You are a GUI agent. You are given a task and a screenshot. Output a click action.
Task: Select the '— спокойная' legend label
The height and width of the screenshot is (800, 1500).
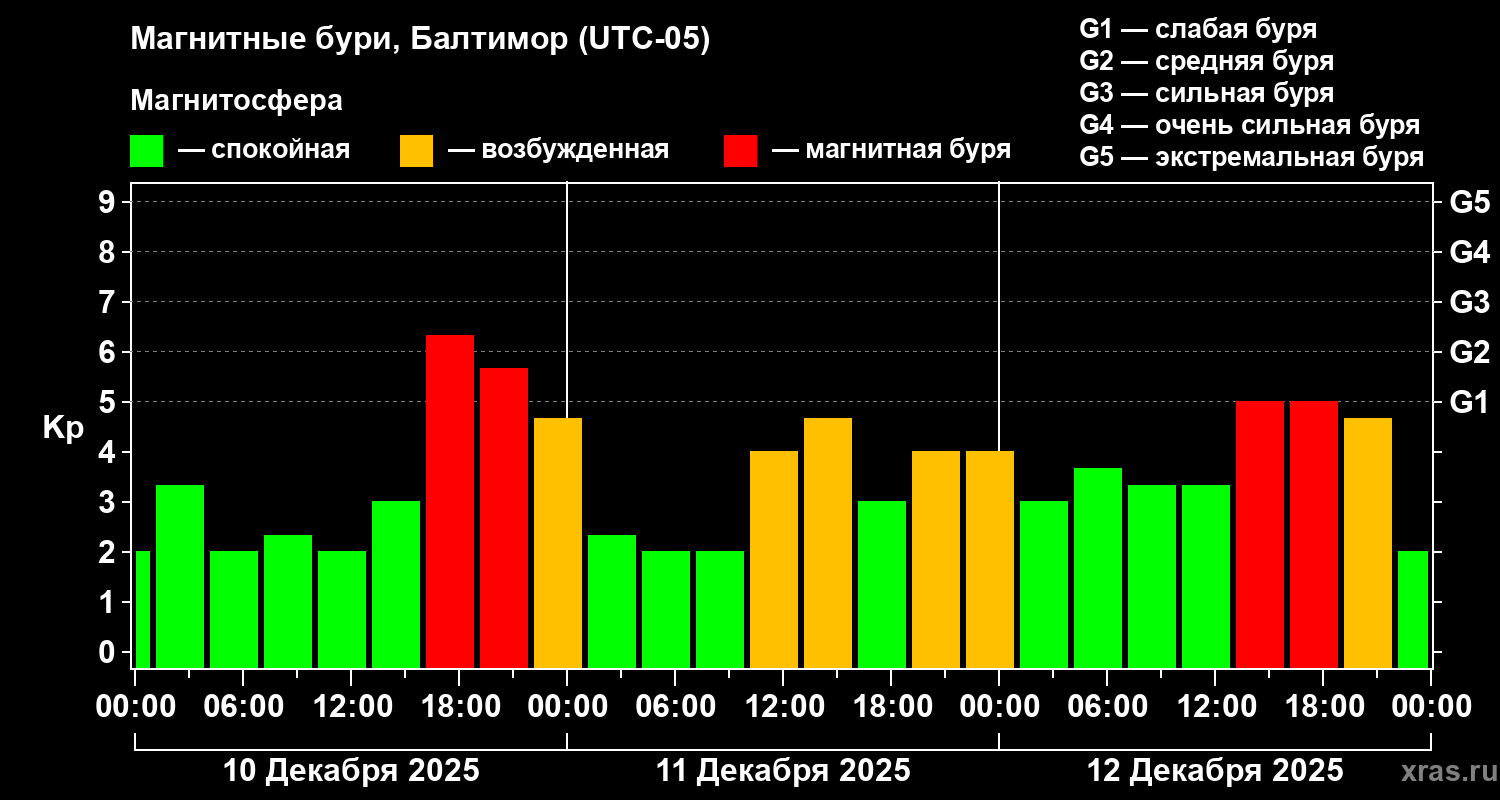click(x=264, y=150)
